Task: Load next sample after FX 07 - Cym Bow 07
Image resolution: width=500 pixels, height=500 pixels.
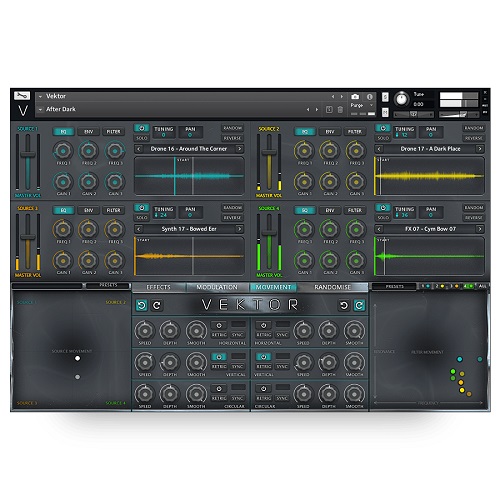Action: [x=480, y=229]
